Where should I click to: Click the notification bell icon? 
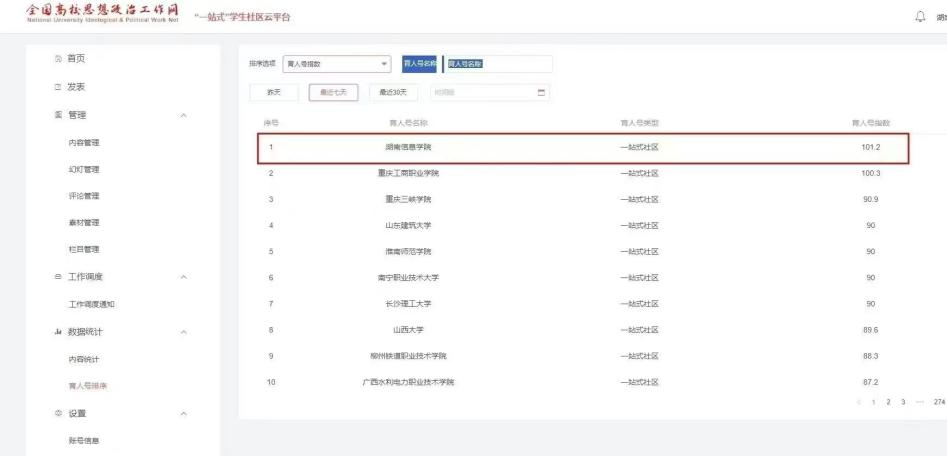(x=920, y=16)
